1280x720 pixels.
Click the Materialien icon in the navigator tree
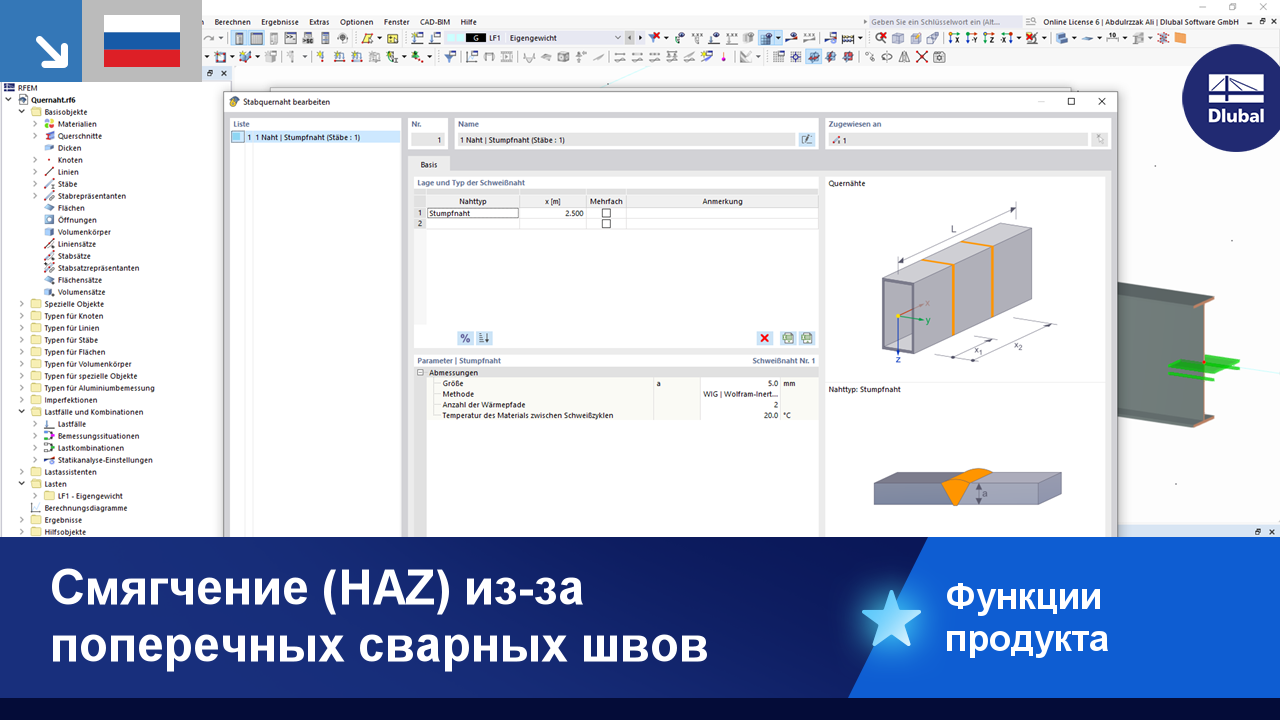(49, 124)
